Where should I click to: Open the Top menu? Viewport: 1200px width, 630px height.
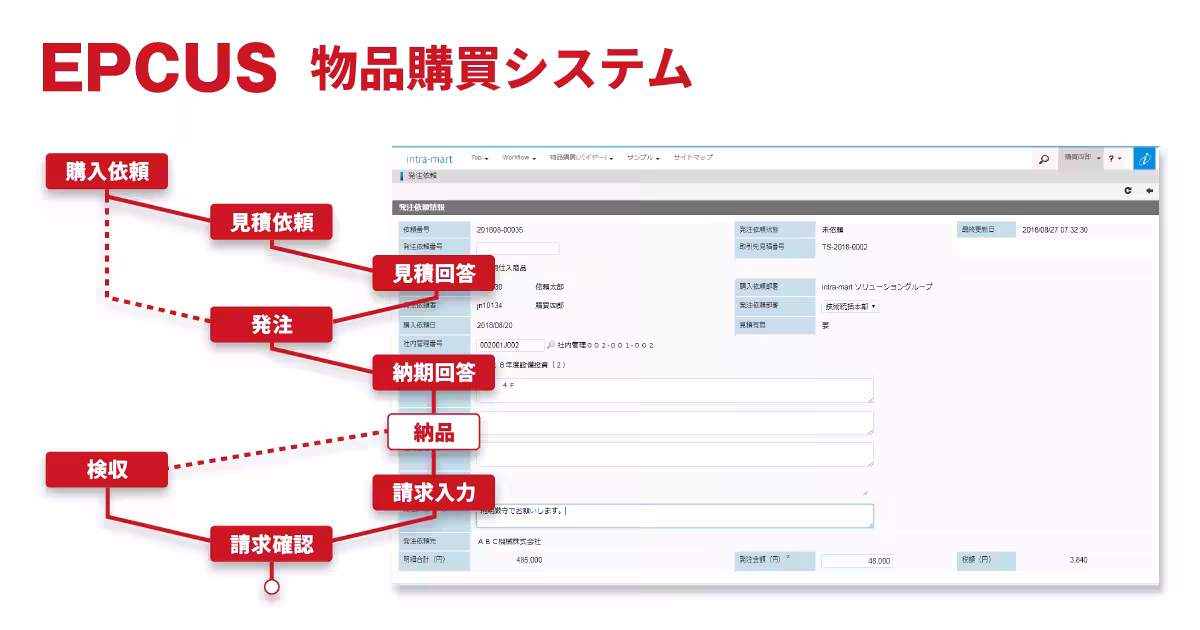[x=480, y=158]
